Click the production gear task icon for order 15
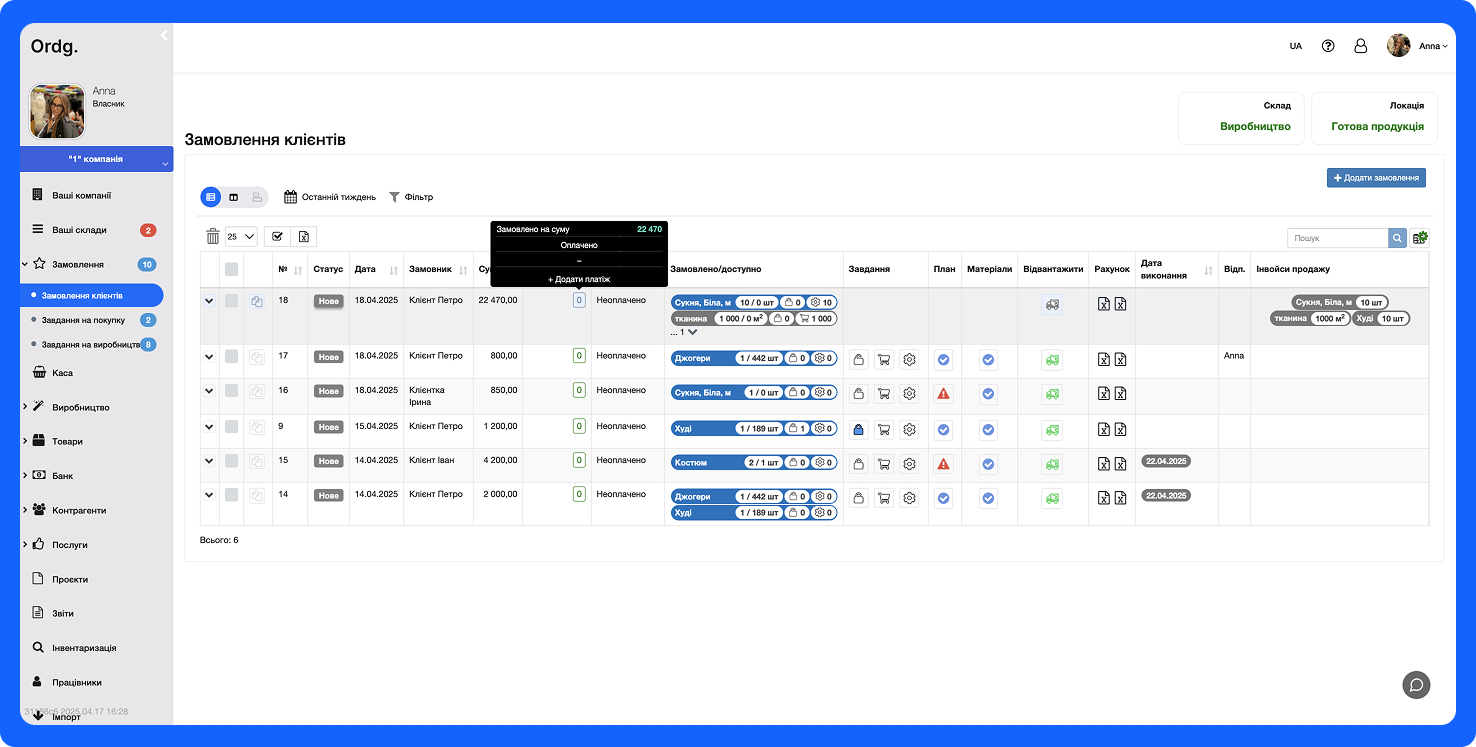The width and height of the screenshot is (1476, 747). [x=909, y=464]
